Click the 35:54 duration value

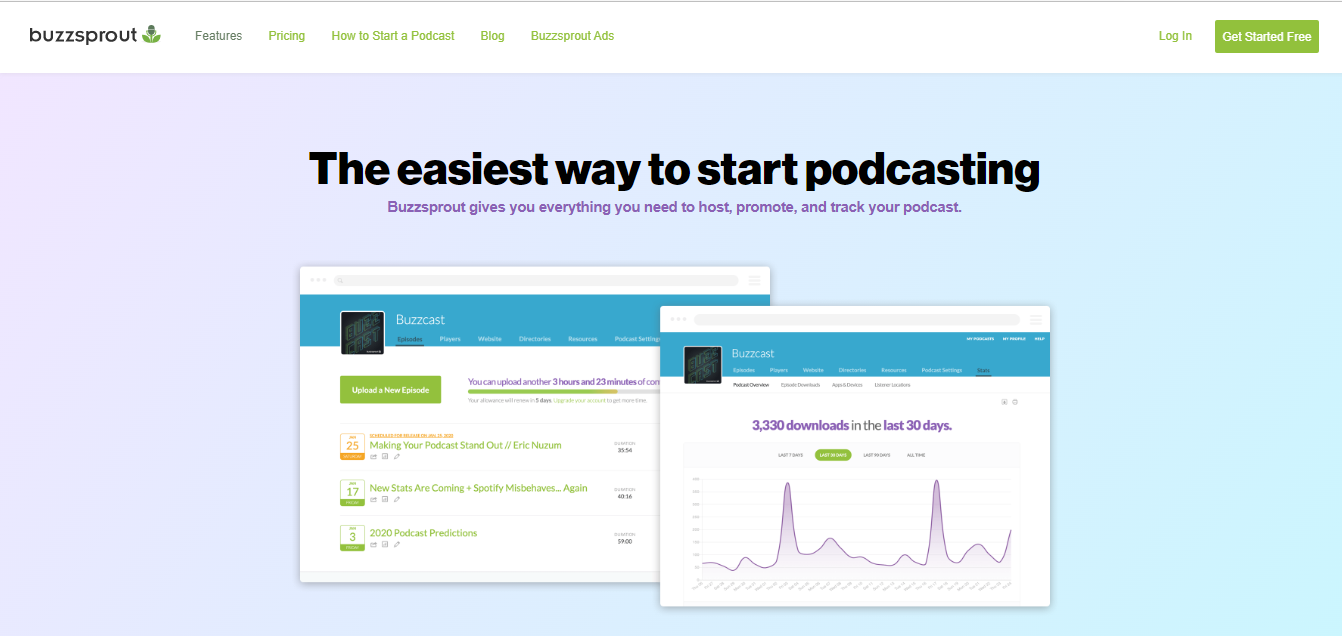click(x=625, y=450)
